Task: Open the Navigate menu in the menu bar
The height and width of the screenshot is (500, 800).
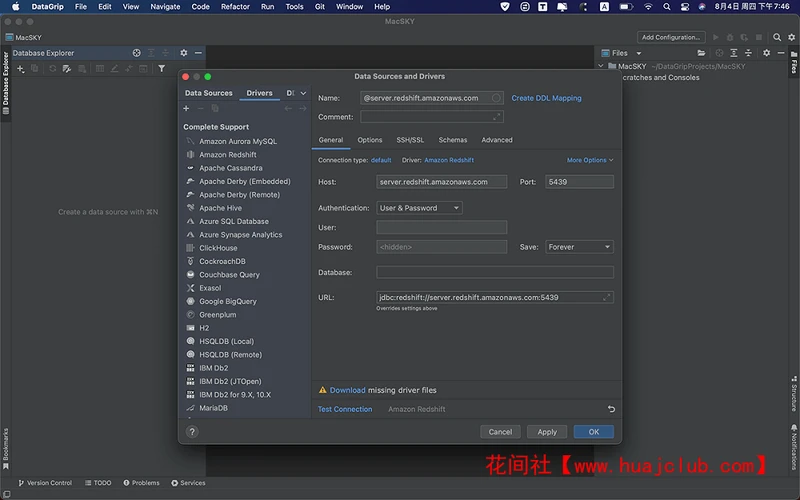Action: coord(165,7)
